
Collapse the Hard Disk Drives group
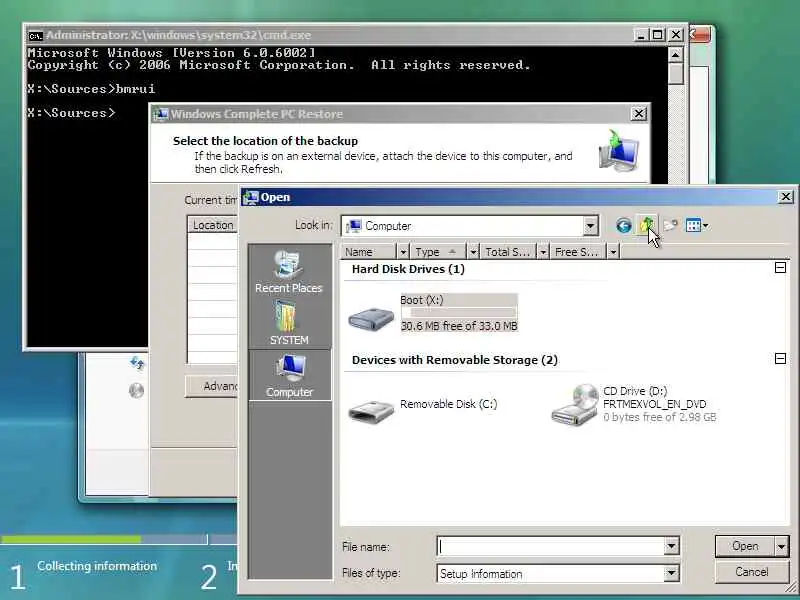point(780,267)
